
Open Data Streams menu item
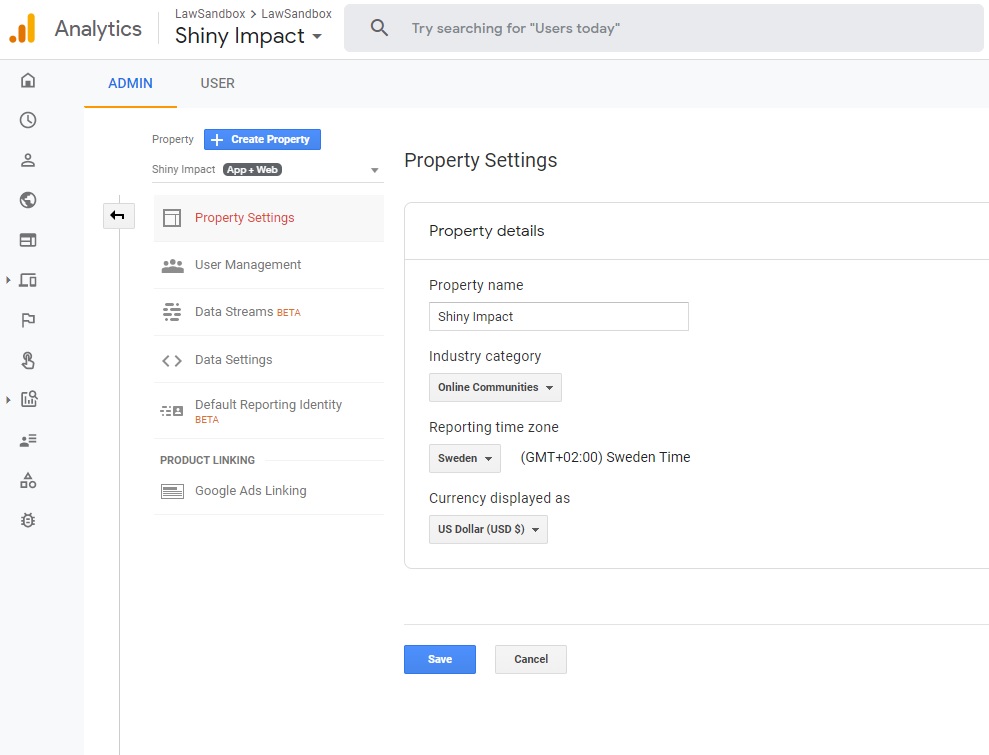click(x=269, y=312)
